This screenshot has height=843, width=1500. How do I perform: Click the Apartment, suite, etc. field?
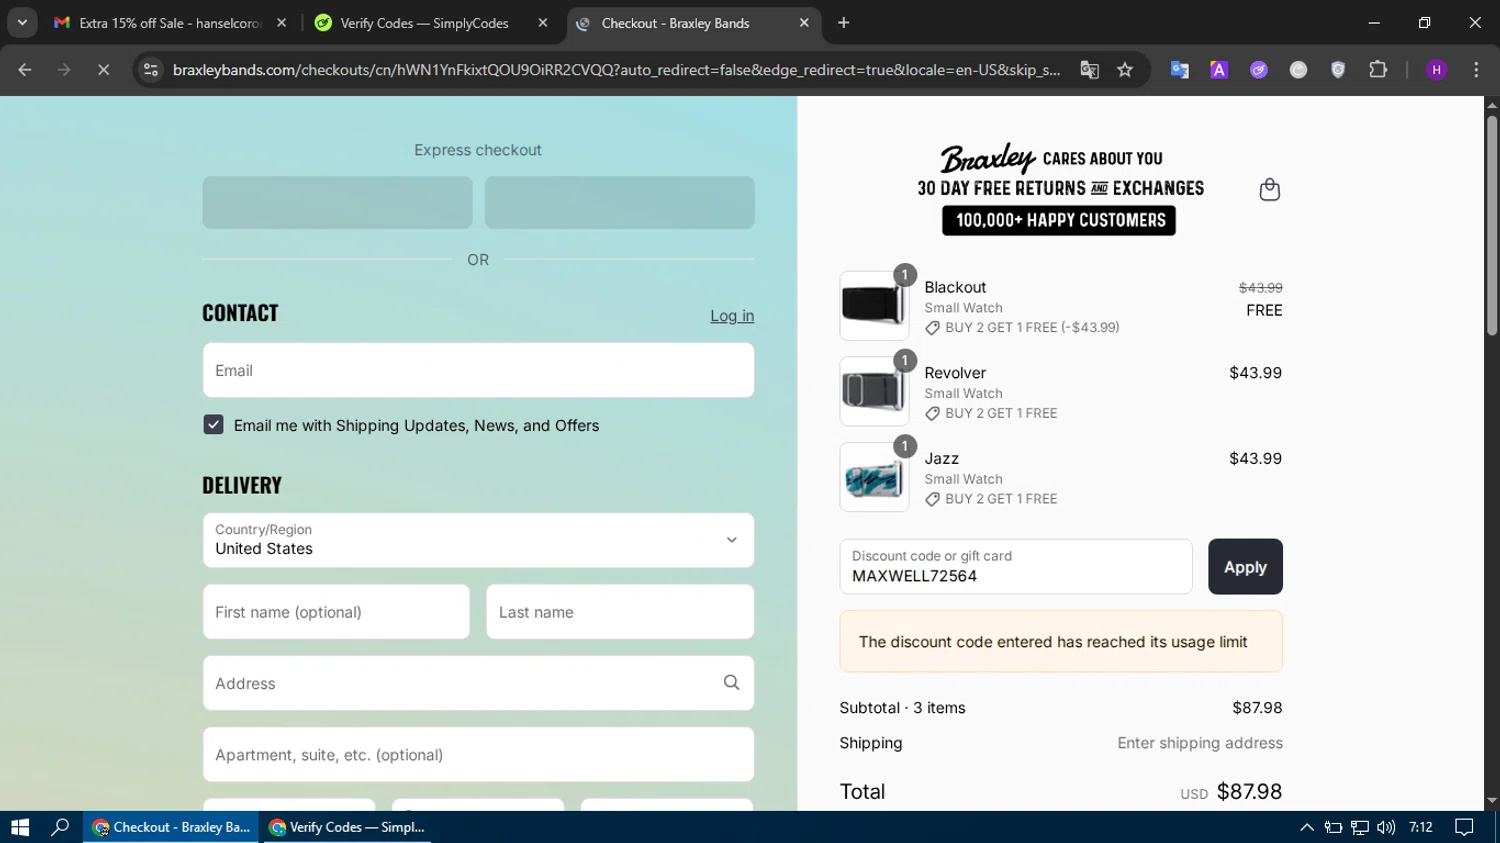tap(478, 754)
